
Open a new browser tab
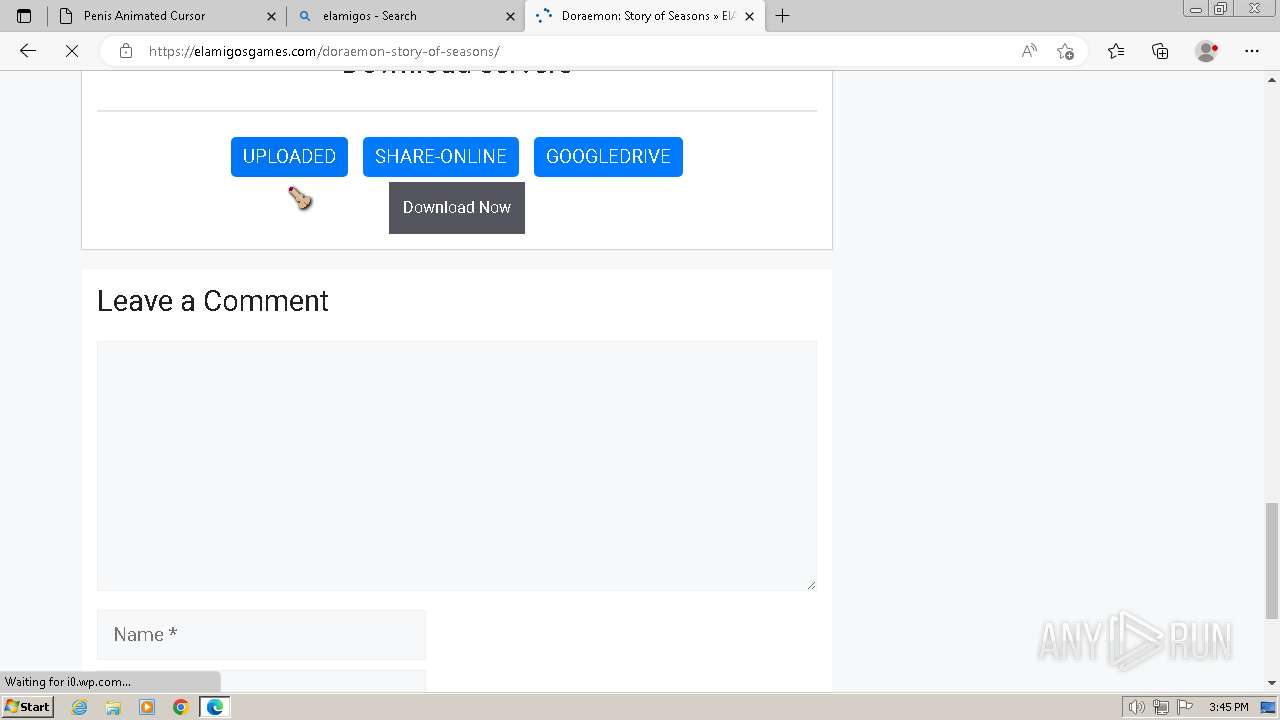point(783,16)
